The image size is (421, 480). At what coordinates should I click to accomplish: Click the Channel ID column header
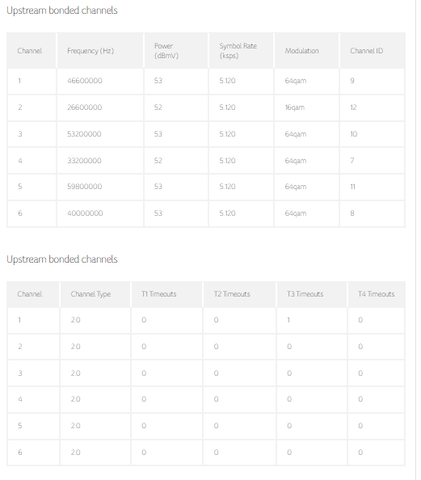(x=366, y=51)
